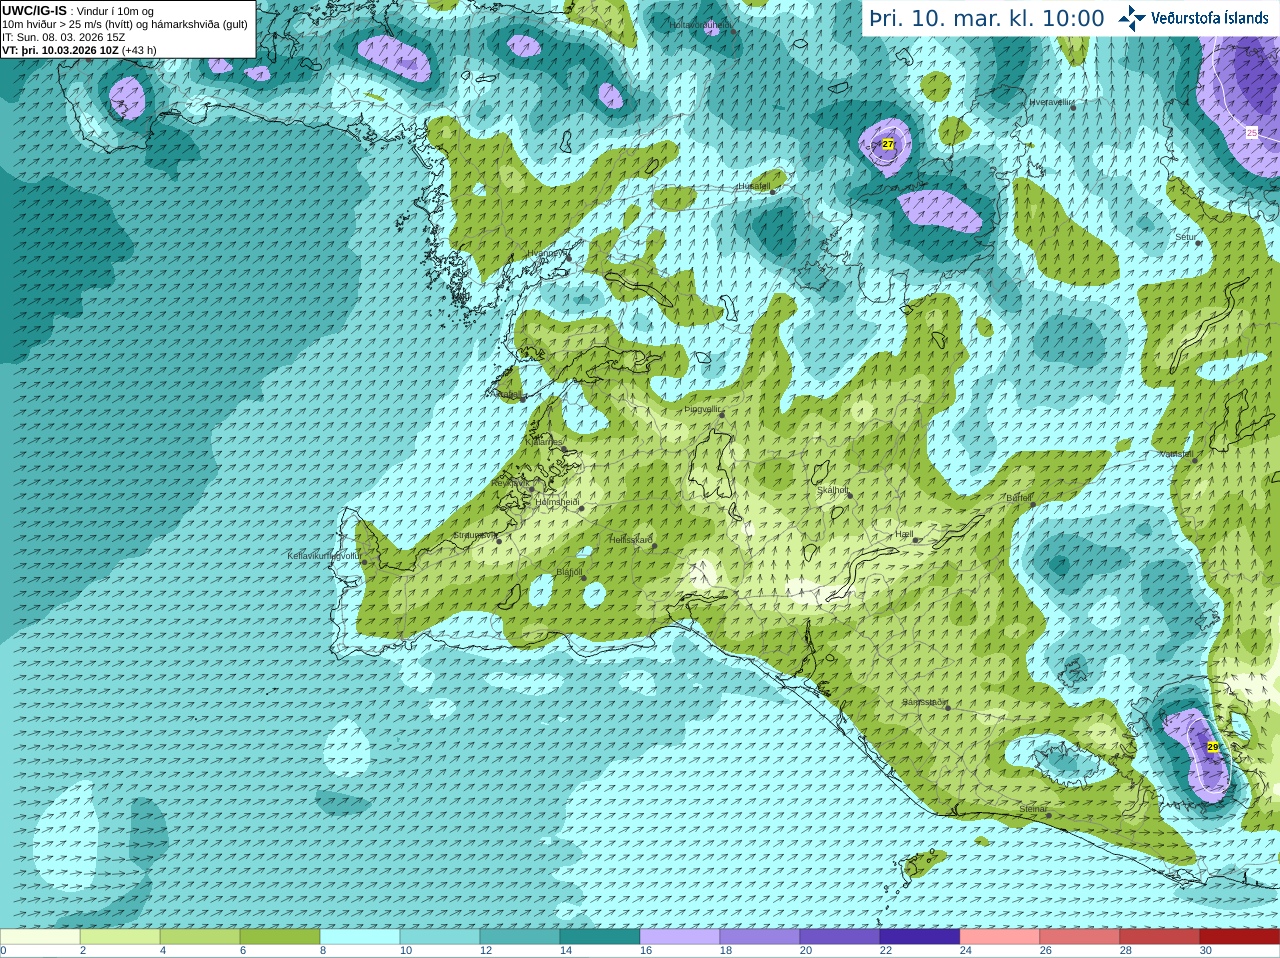Click the Steinar station label
This screenshot has height=958, width=1280.
tap(1033, 809)
